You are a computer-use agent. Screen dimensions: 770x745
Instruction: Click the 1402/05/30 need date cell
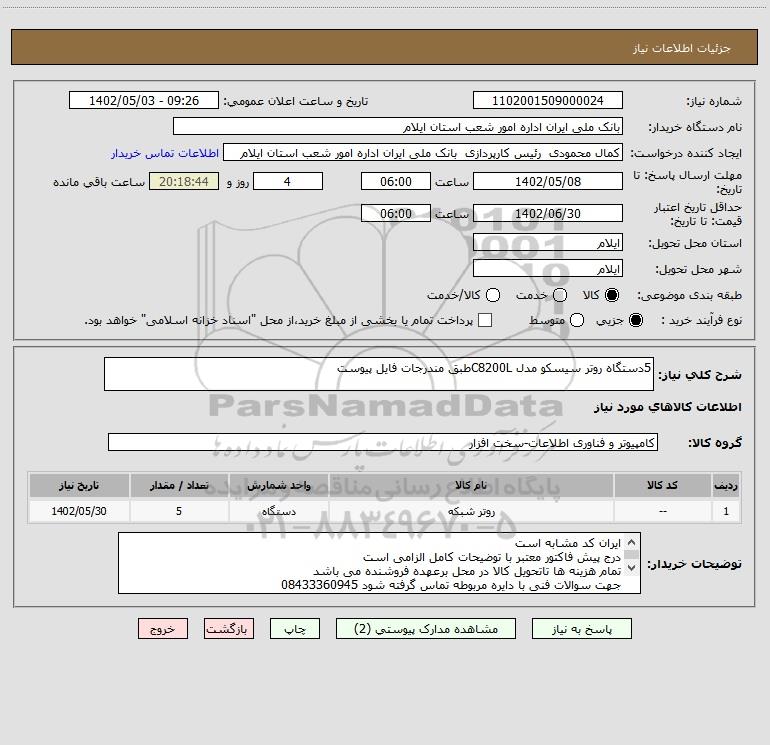click(79, 511)
